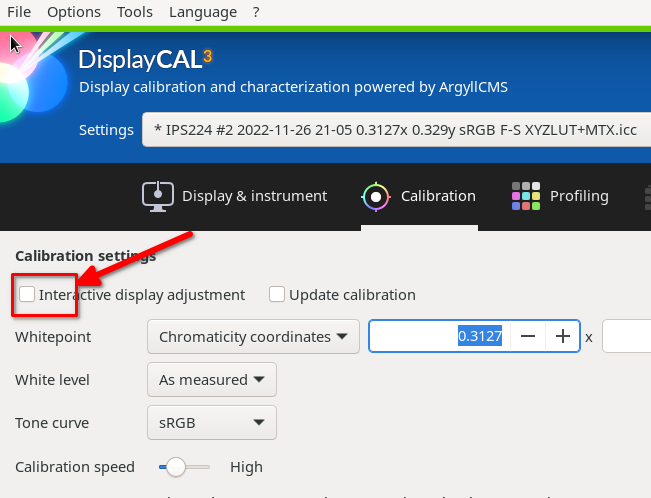Decrease whitepoint x with minus button
Viewport: 651px width, 498px height.
[x=528, y=336]
